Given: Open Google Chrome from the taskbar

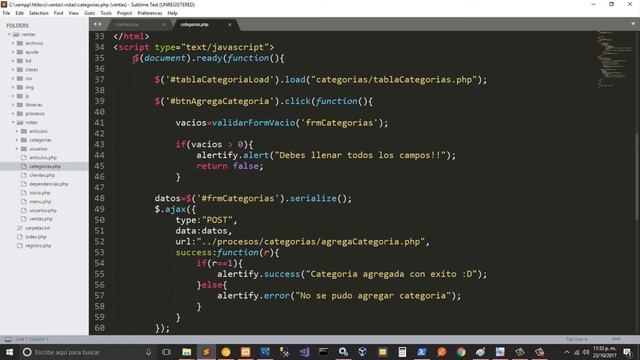Looking at the screenshot, I should pyautogui.click(x=461, y=352).
